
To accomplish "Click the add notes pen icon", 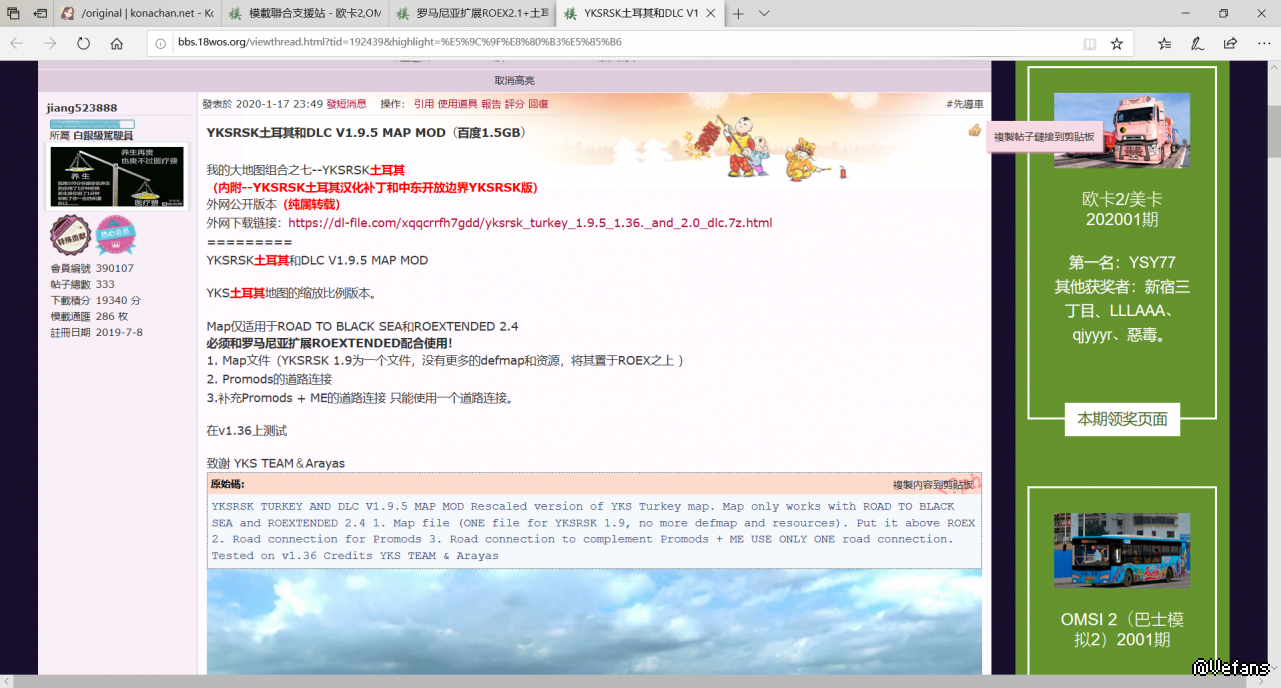I will coord(1197,44).
